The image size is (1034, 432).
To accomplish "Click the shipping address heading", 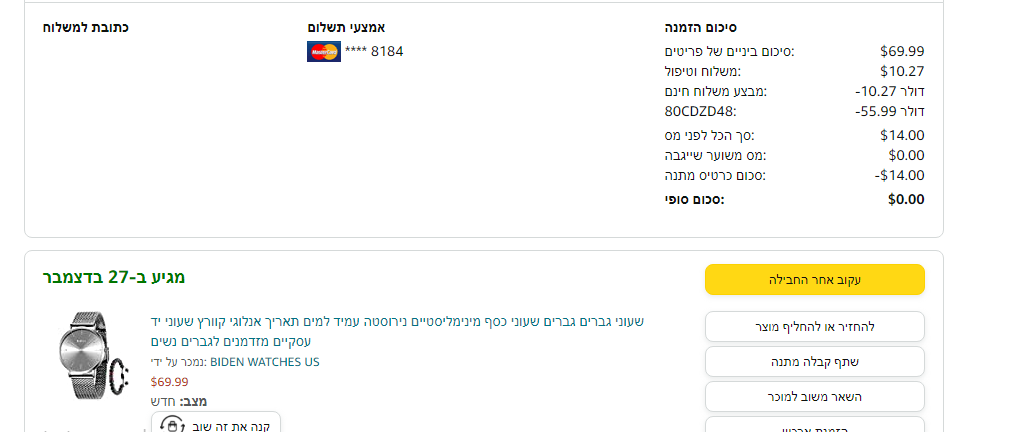I will (85, 27).
